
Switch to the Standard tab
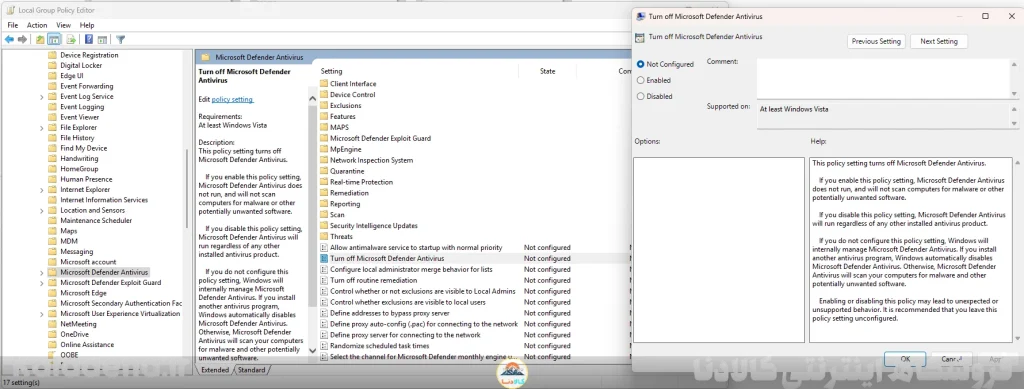251,370
